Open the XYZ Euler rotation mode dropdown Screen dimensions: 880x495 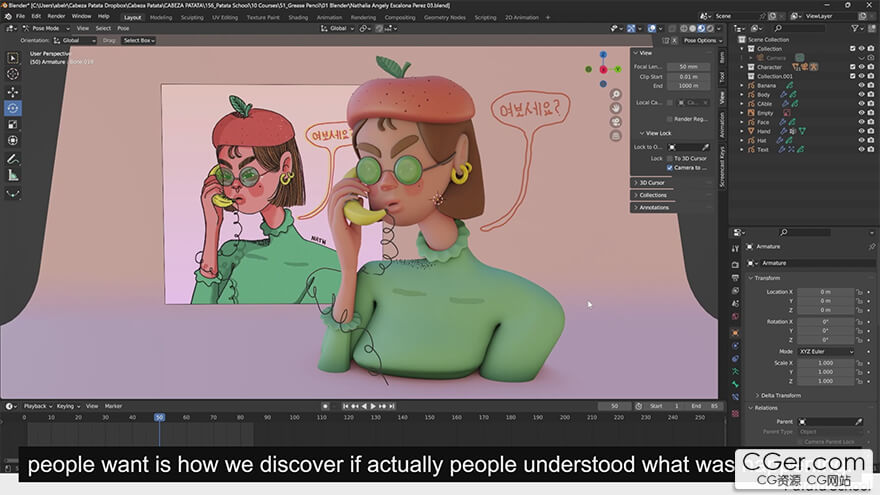826,351
